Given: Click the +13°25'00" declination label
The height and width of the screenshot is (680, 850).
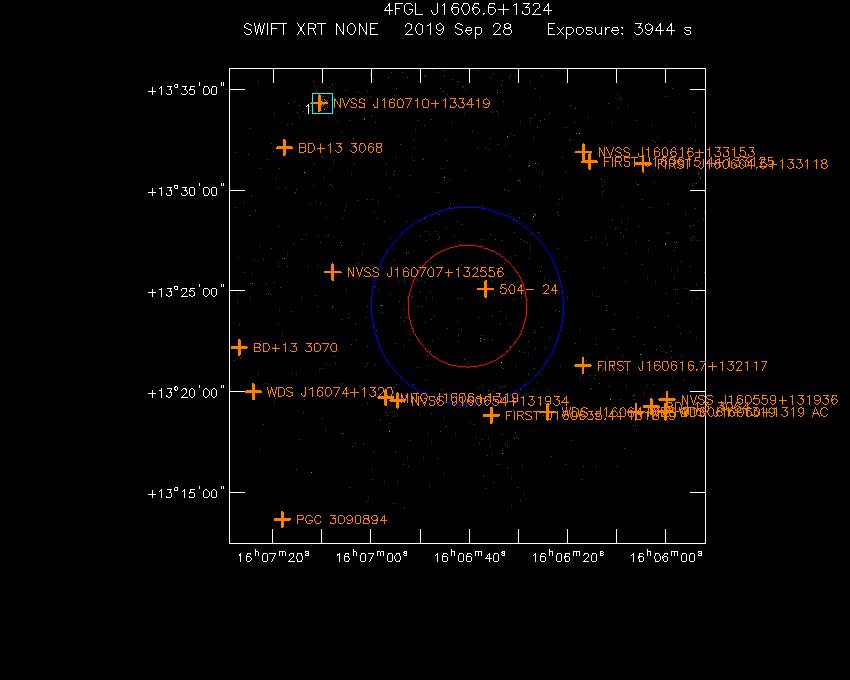Looking at the screenshot, I should (186, 292).
